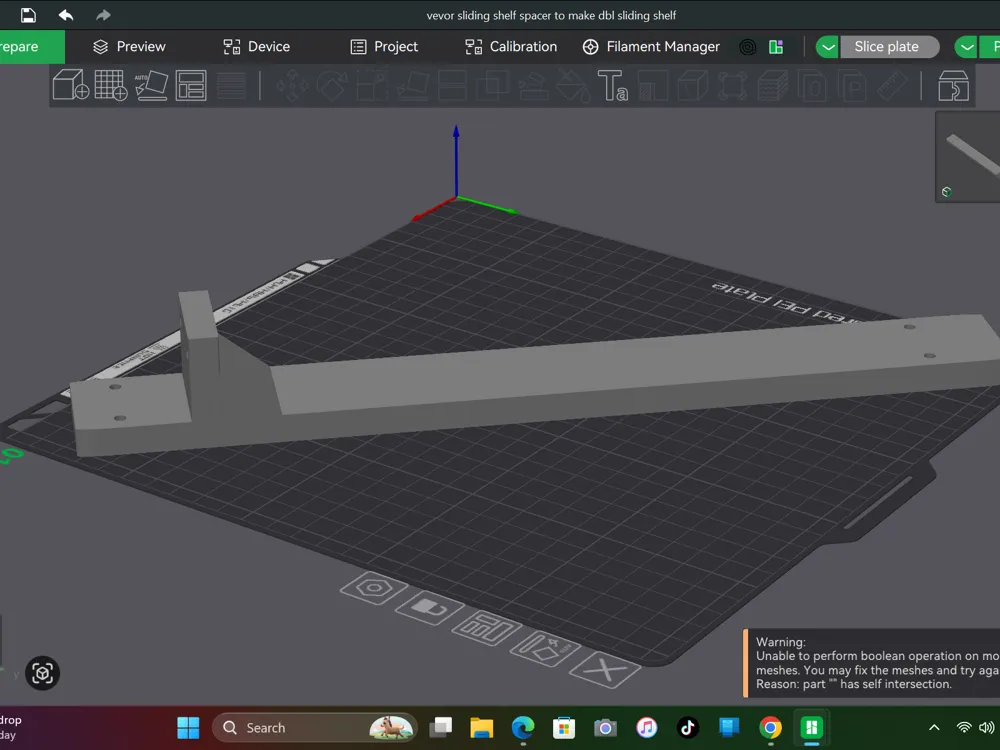Select the Text shape tool
This screenshot has width=1000, height=750.
(613, 85)
